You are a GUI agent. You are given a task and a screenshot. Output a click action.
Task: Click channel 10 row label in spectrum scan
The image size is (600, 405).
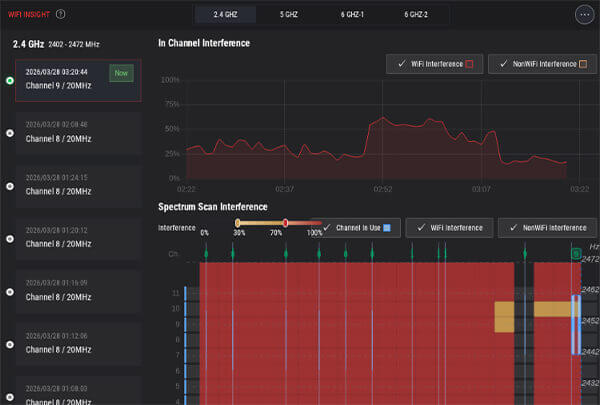click(x=176, y=309)
